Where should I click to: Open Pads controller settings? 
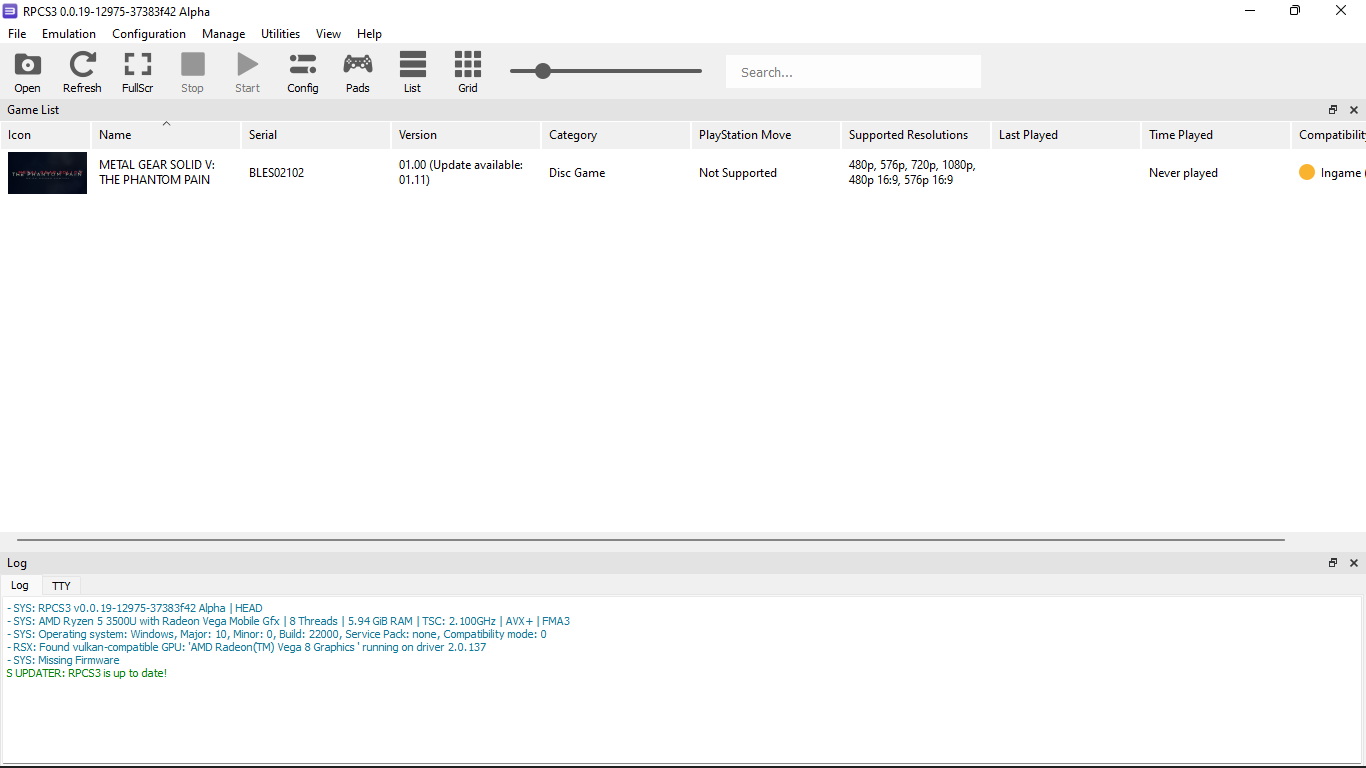coord(358,72)
